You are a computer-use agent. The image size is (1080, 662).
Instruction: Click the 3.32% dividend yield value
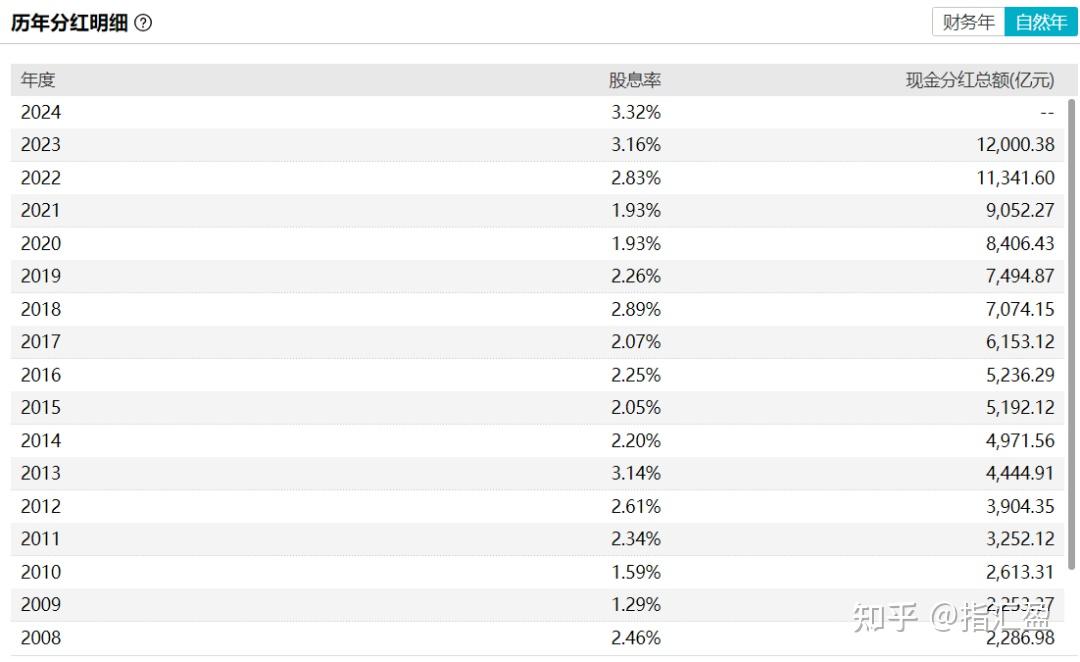(x=638, y=112)
